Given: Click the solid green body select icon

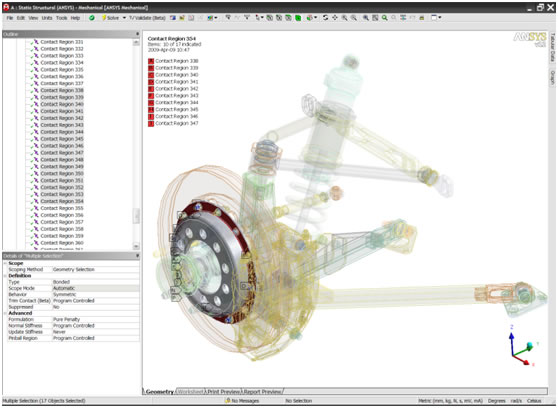Looking at the screenshot, I should [298, 17].
